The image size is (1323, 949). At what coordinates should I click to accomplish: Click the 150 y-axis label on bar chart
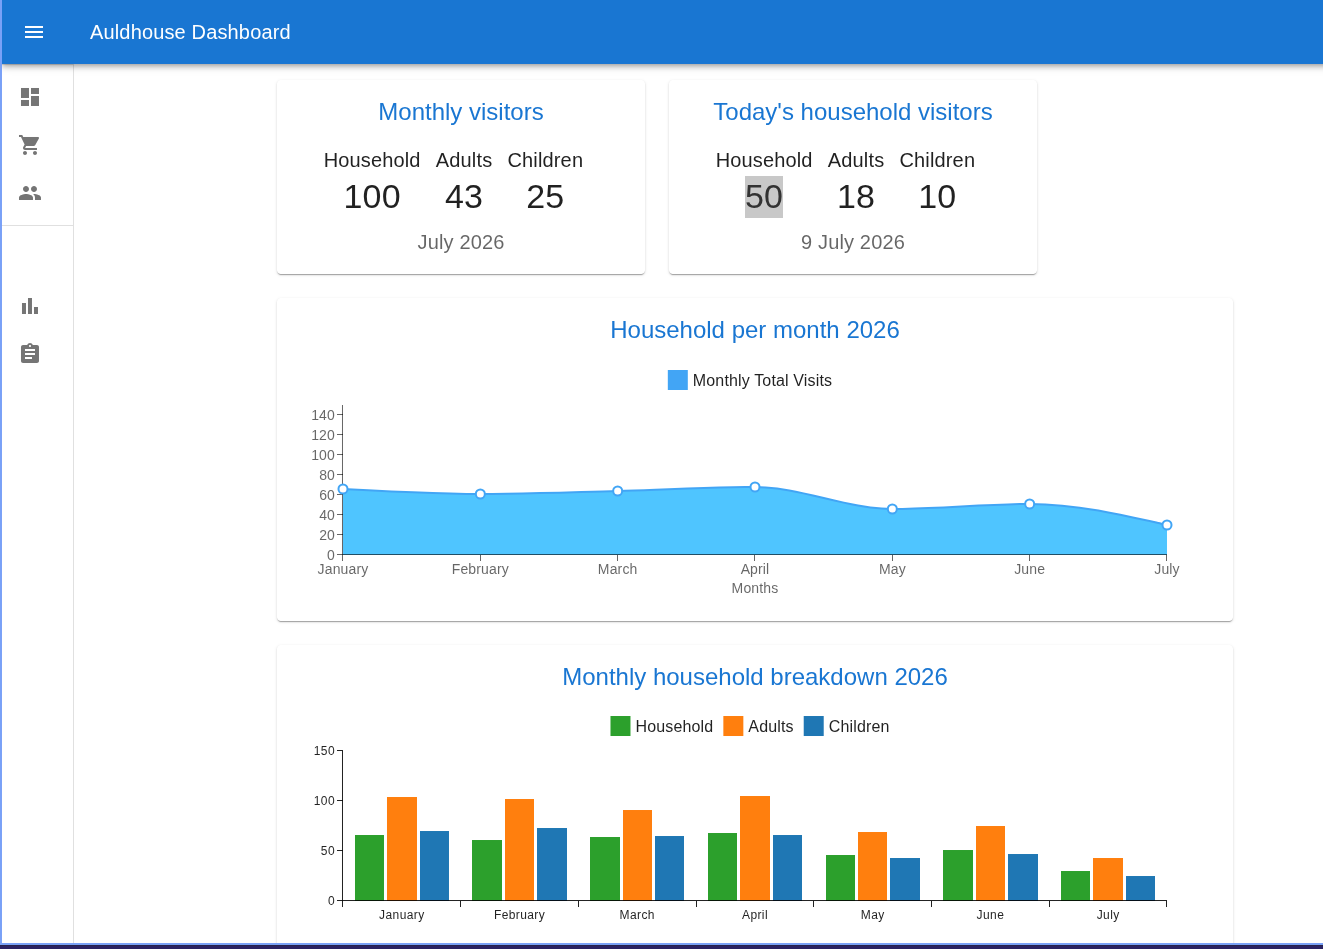(324, 751)
